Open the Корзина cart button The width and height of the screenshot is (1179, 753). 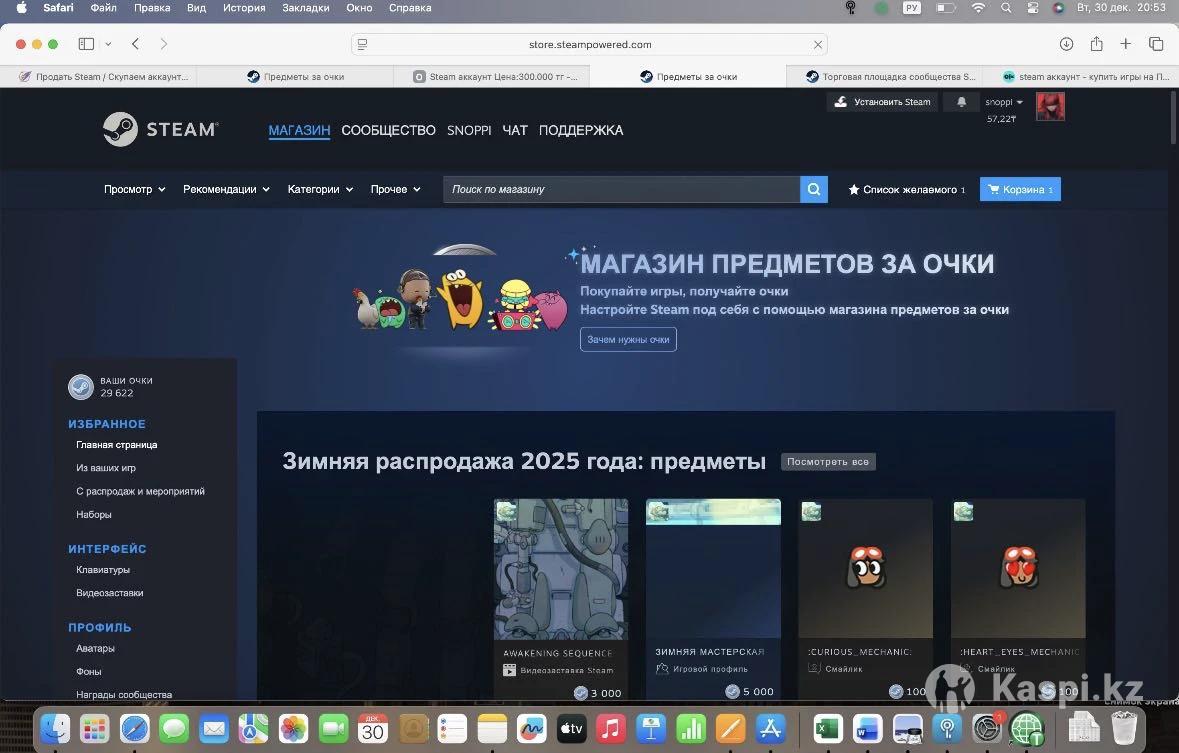tap(1020, 189)
